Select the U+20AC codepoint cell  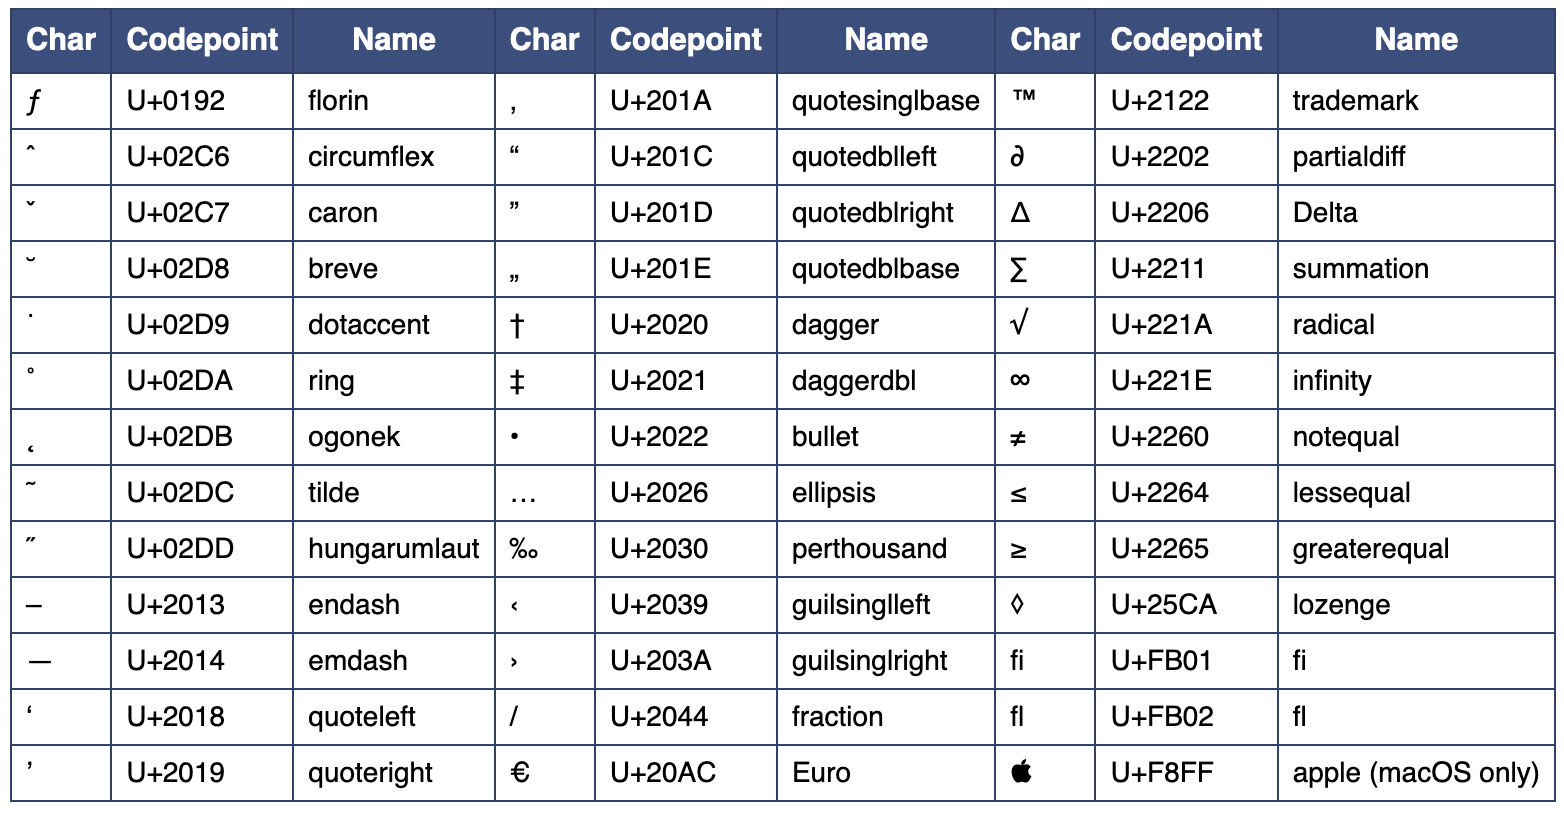[663, 772]
